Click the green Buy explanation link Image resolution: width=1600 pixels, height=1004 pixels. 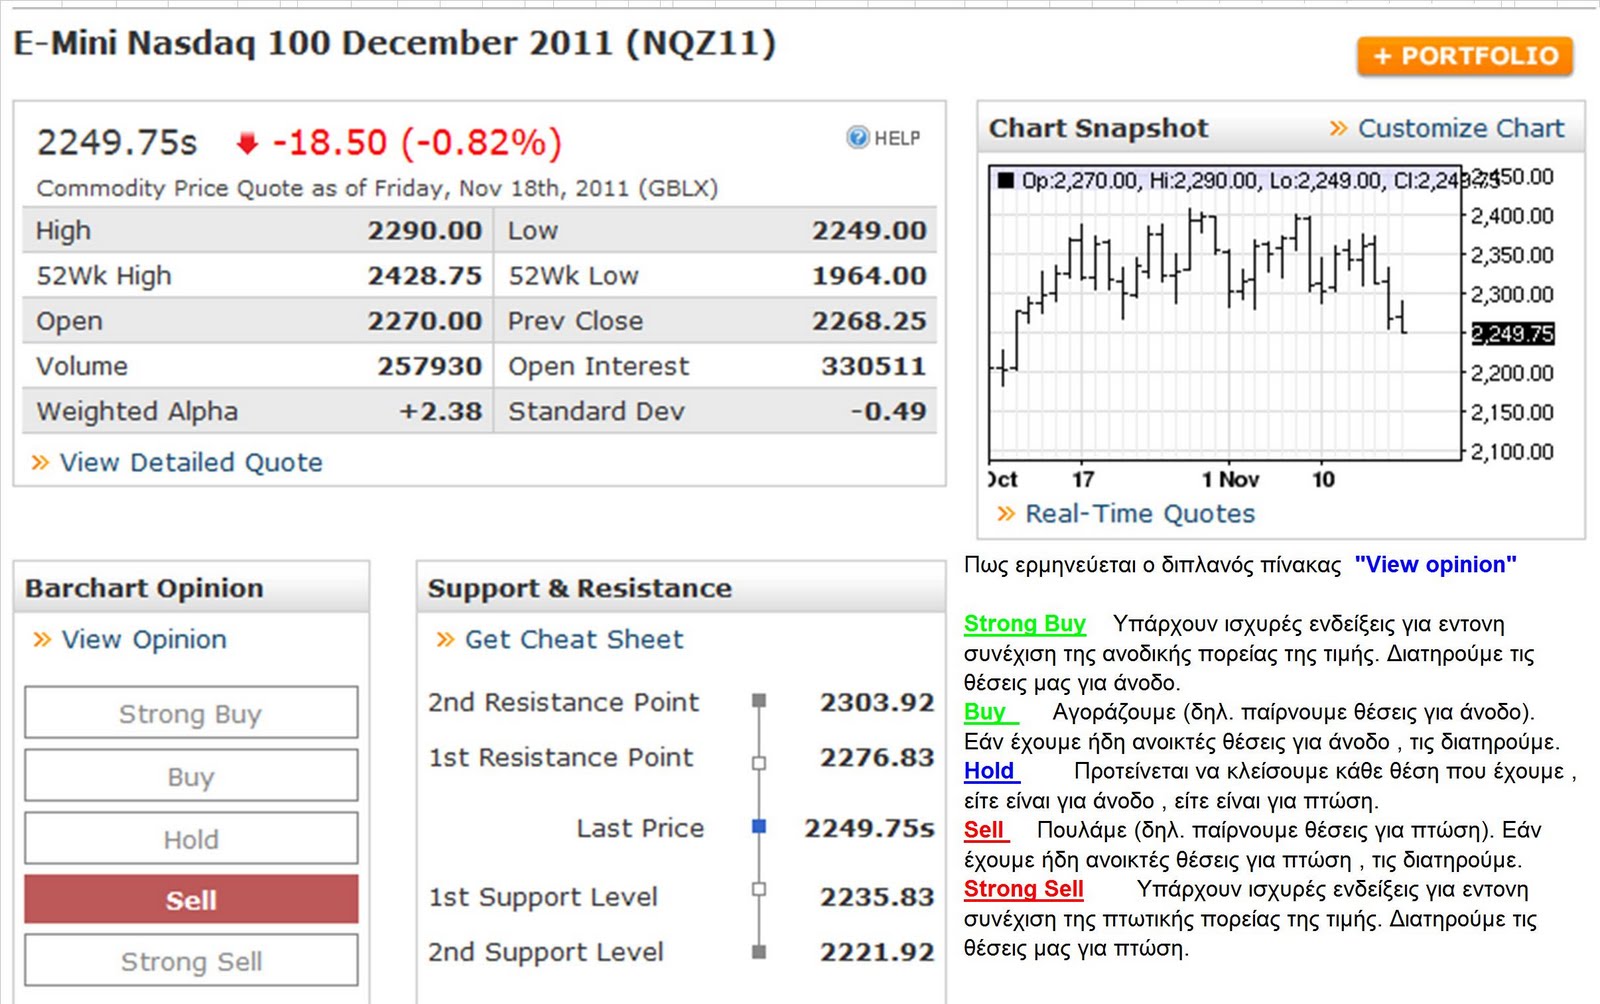[990, 712]
